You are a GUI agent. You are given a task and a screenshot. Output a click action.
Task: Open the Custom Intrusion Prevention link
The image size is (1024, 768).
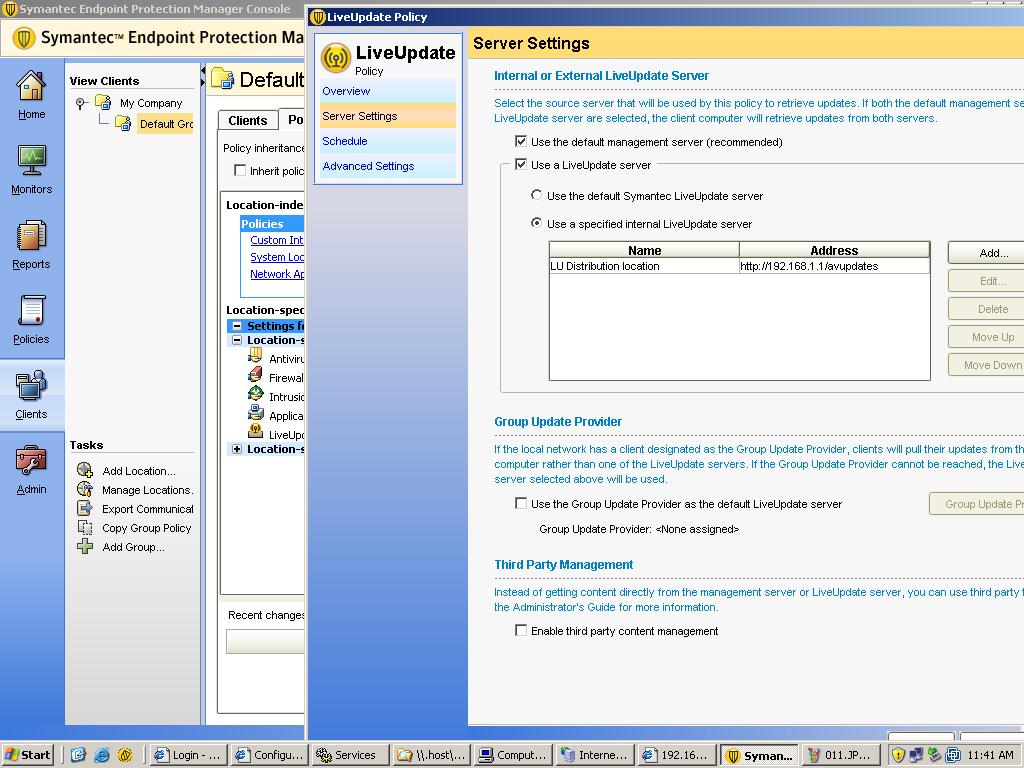277,240
